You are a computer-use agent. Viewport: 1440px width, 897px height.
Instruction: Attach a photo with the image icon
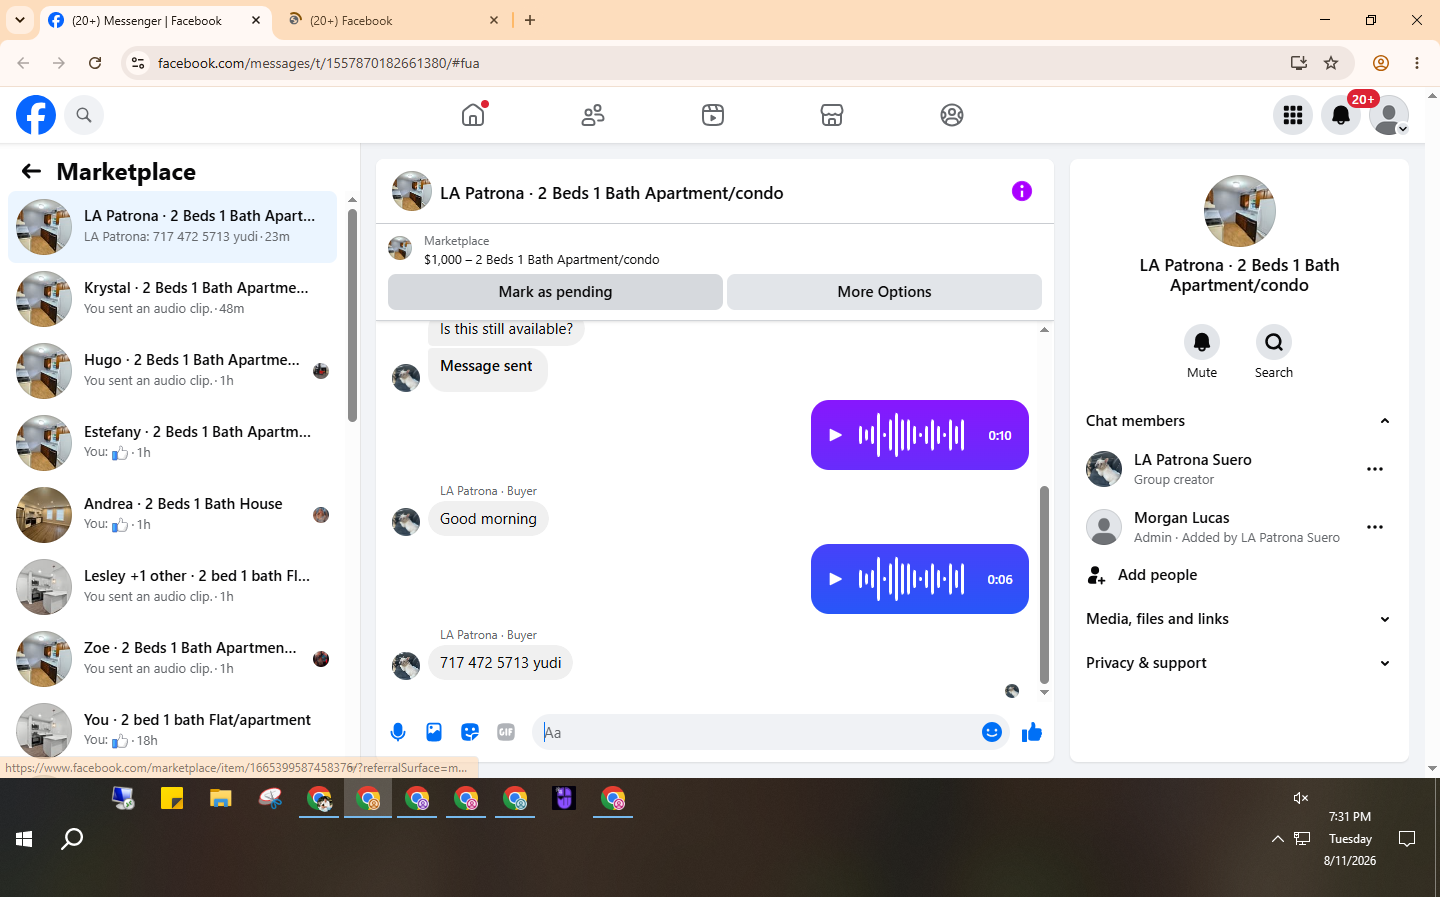434,732
